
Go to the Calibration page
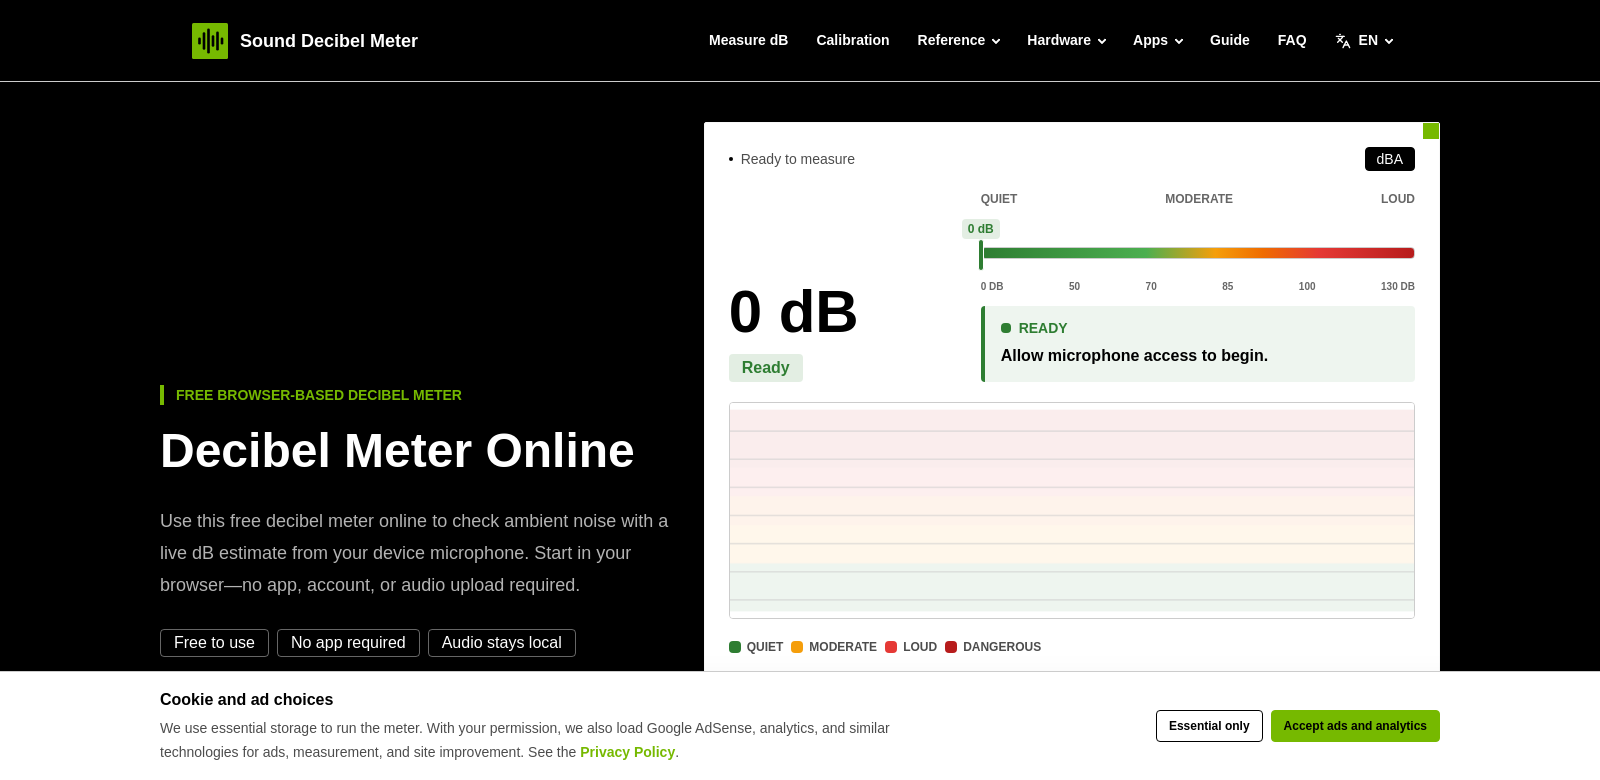tap(853, 40)
